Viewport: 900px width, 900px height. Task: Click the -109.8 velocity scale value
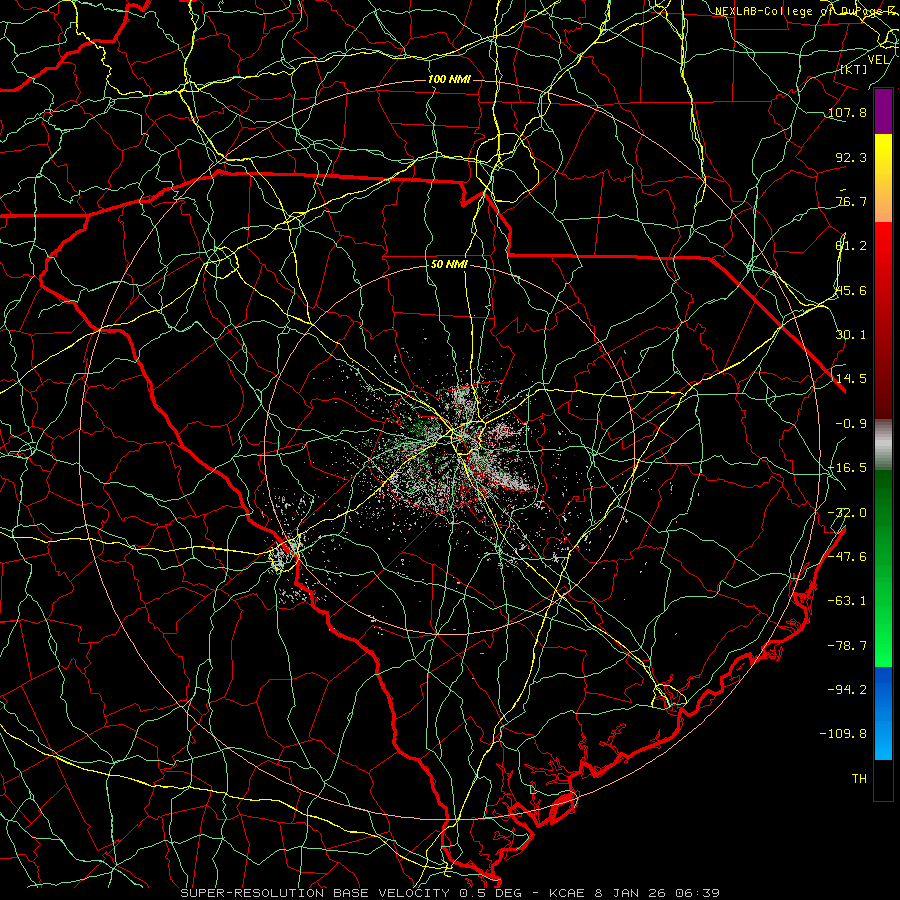pos(843,734)
